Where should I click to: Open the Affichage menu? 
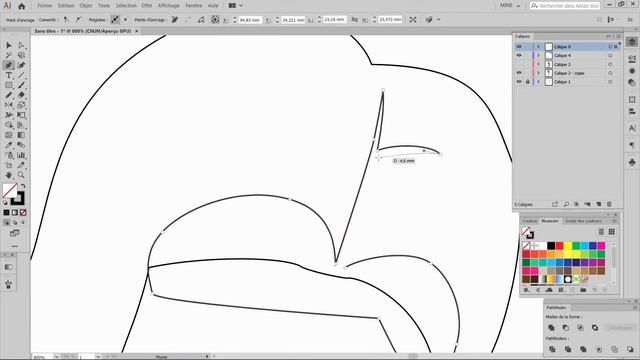click(169, 6)
